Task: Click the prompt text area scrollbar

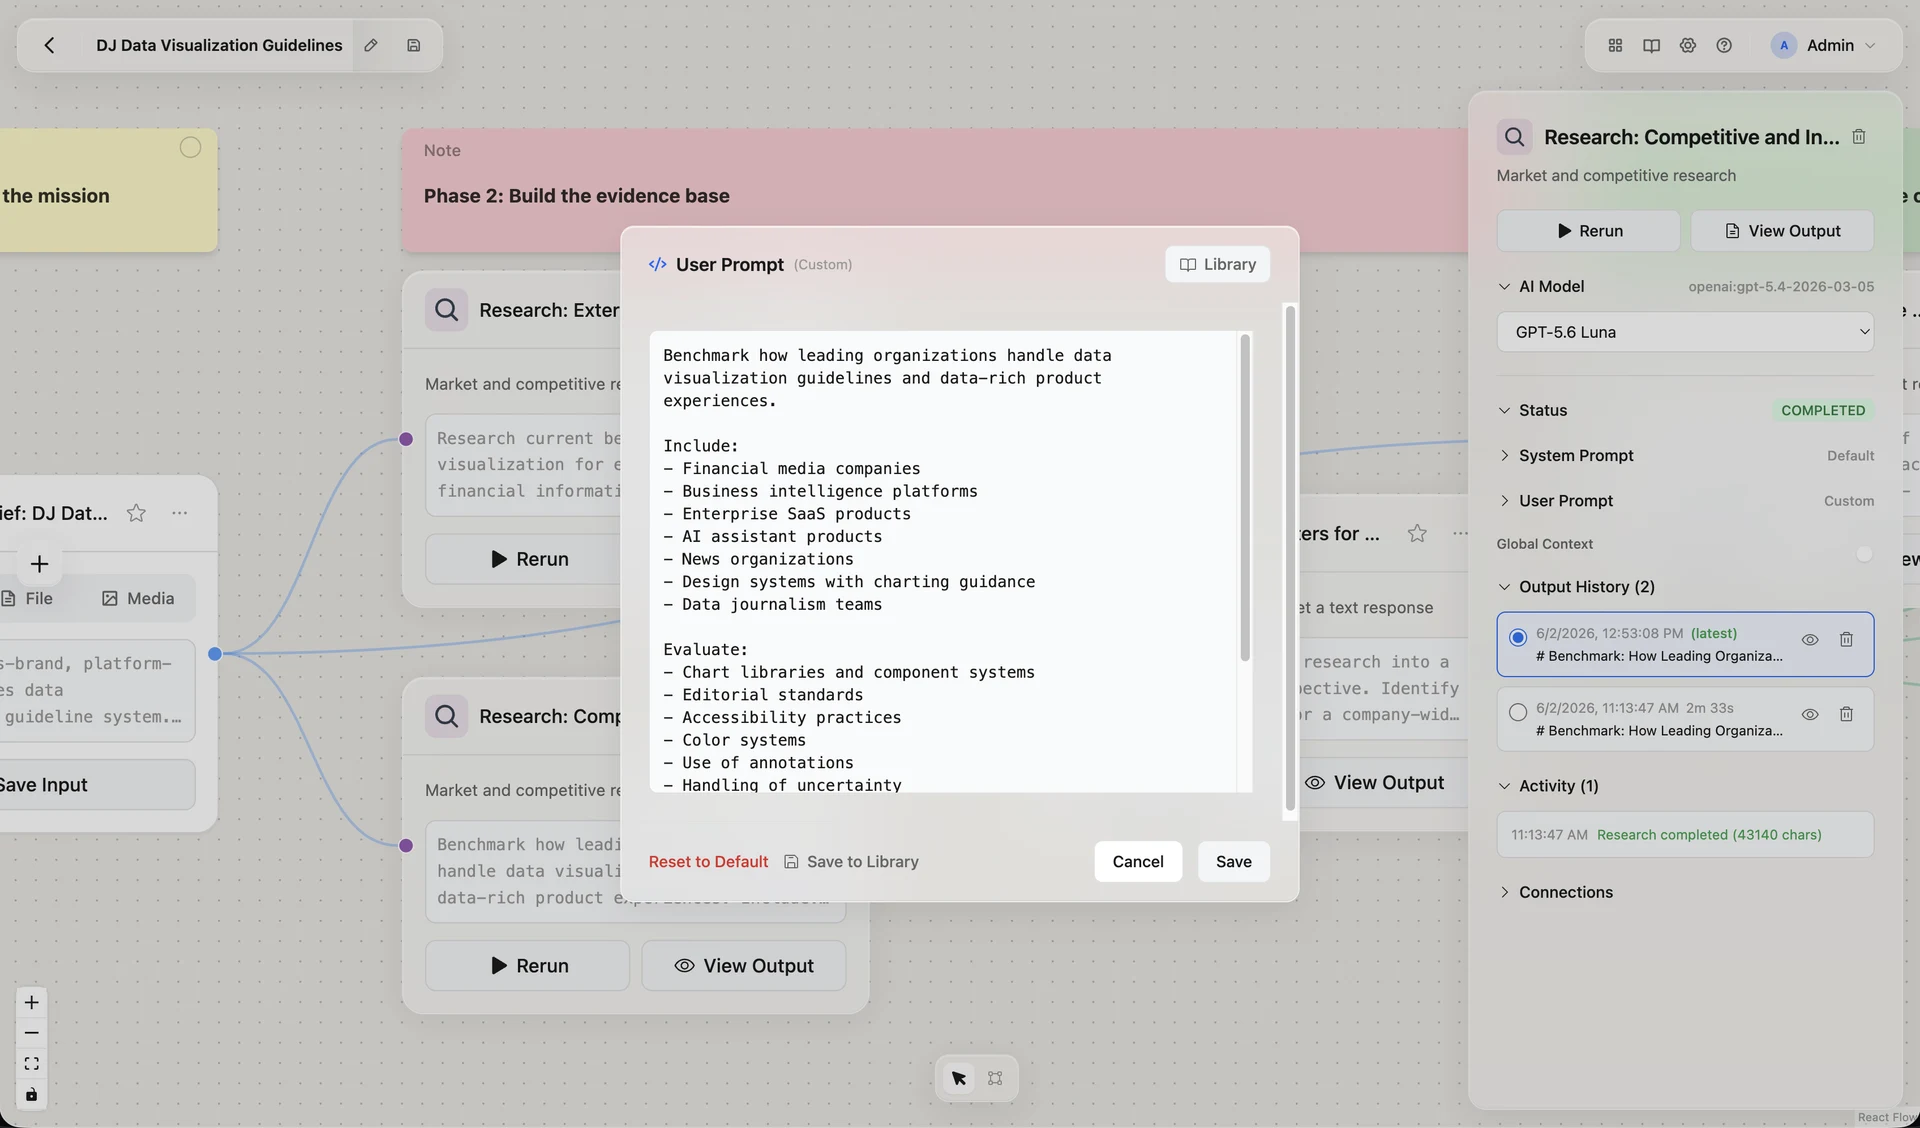Action: 1245,498
